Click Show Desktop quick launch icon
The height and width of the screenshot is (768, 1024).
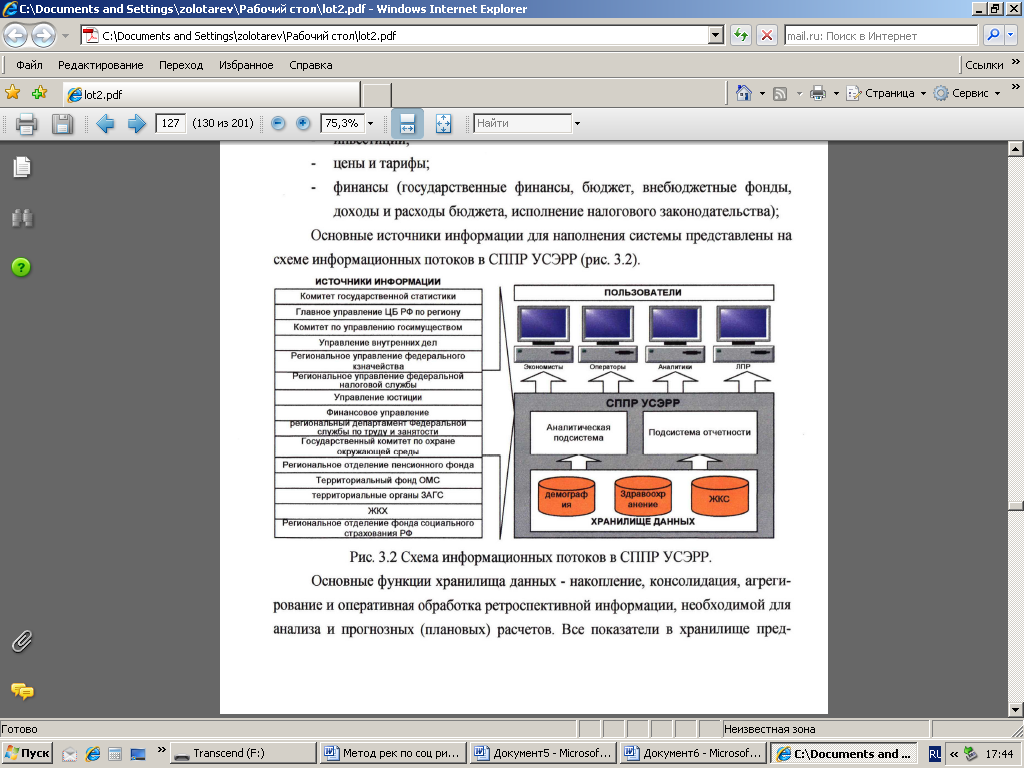coord(138,754)
